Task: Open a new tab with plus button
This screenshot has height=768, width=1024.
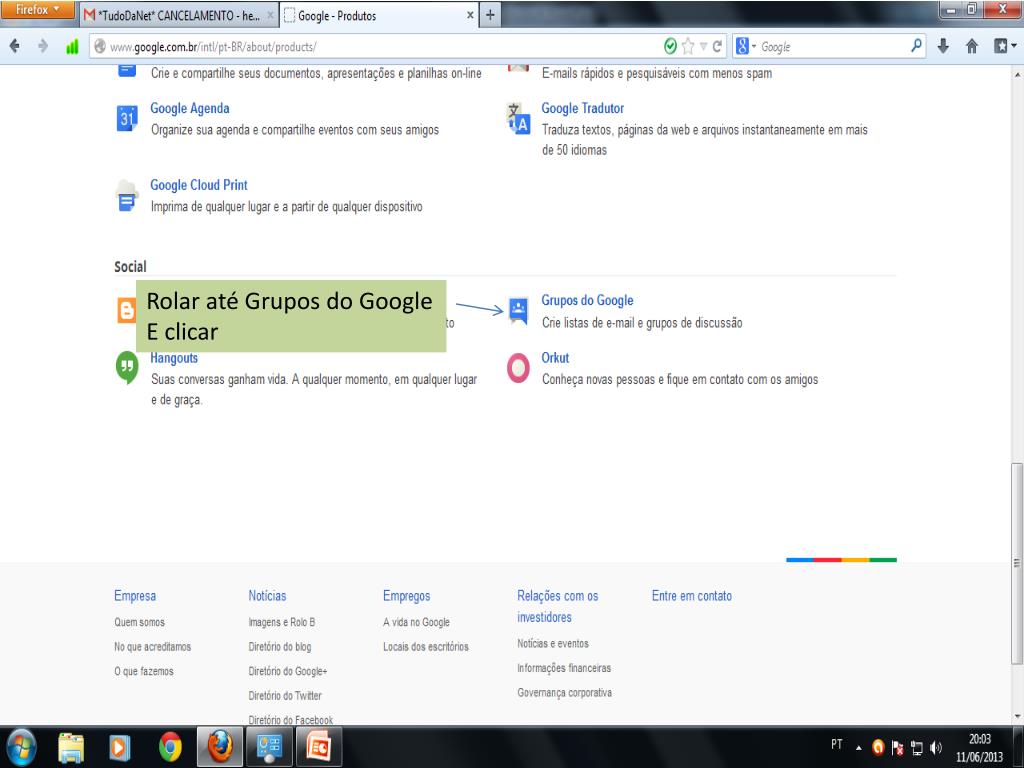Action: [490, 15]
